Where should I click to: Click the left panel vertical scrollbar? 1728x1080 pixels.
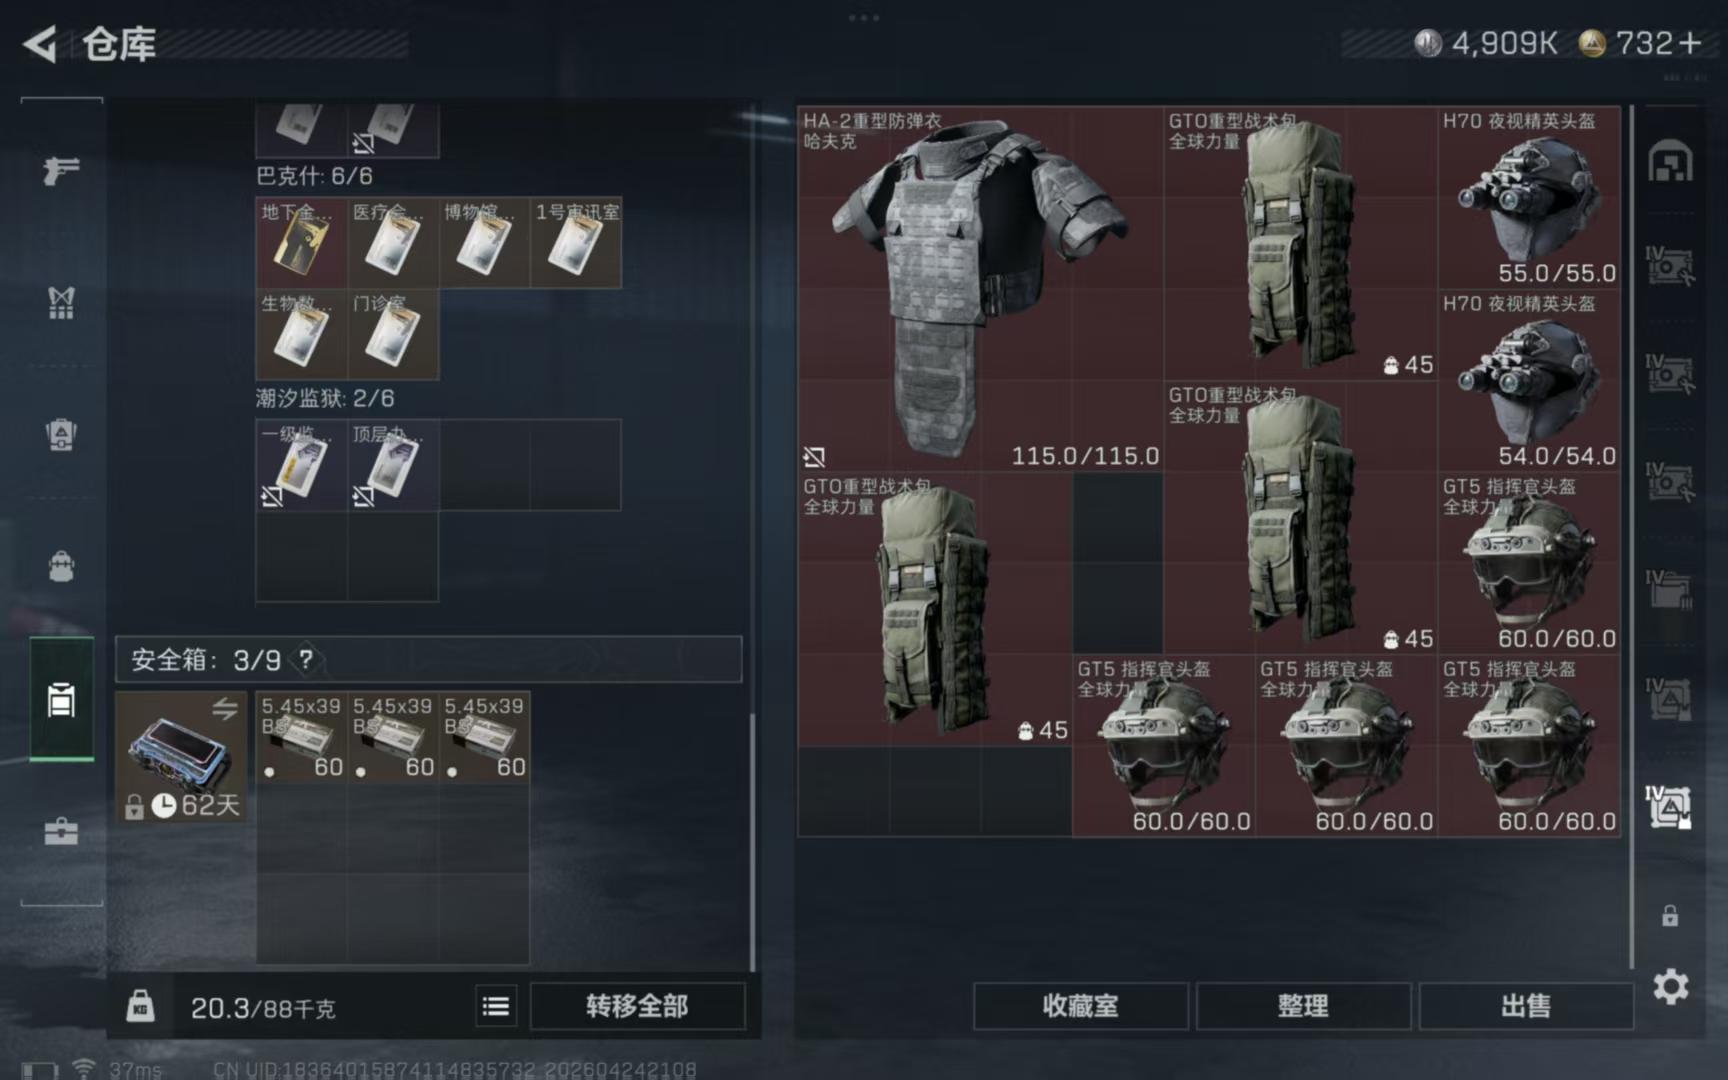point(753,840)
